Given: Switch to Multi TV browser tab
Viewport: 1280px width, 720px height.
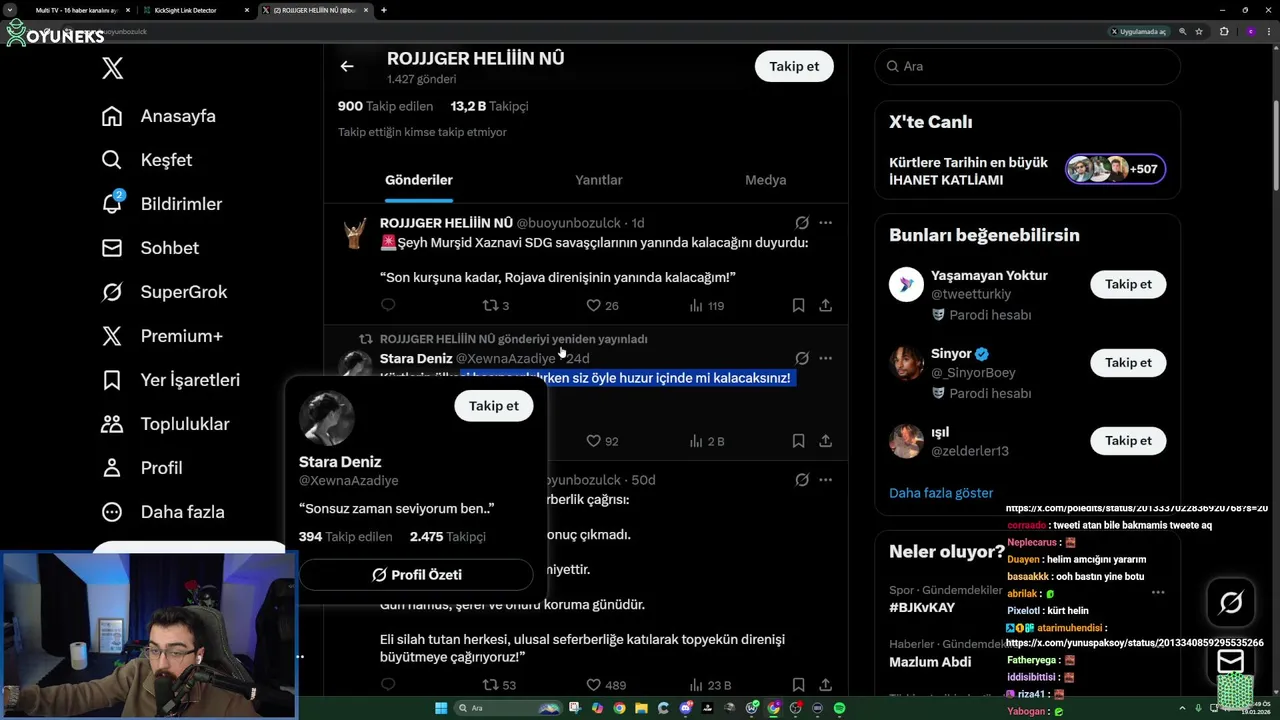Looking at the screenshot, I should coord(78,10).
